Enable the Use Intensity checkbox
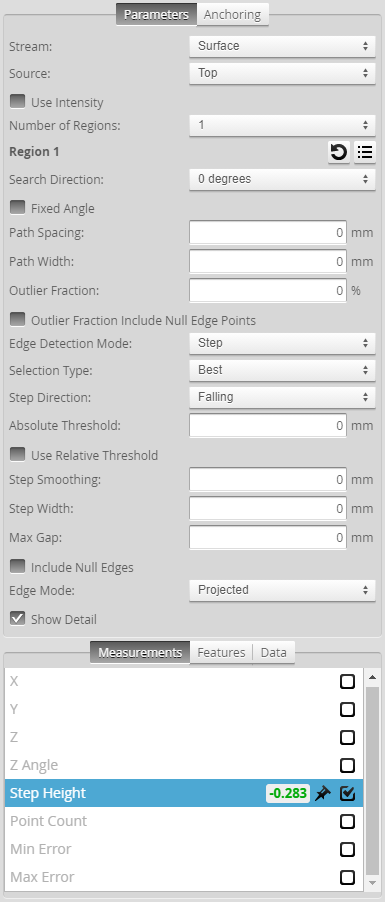385x902 pixels. point(18,102)
